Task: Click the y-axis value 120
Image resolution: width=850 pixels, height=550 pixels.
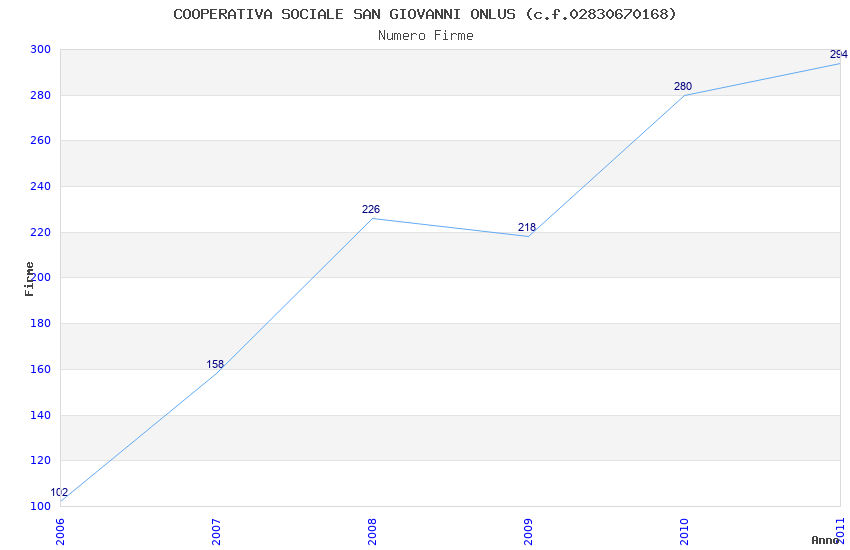Action: (x=41, y=461)
